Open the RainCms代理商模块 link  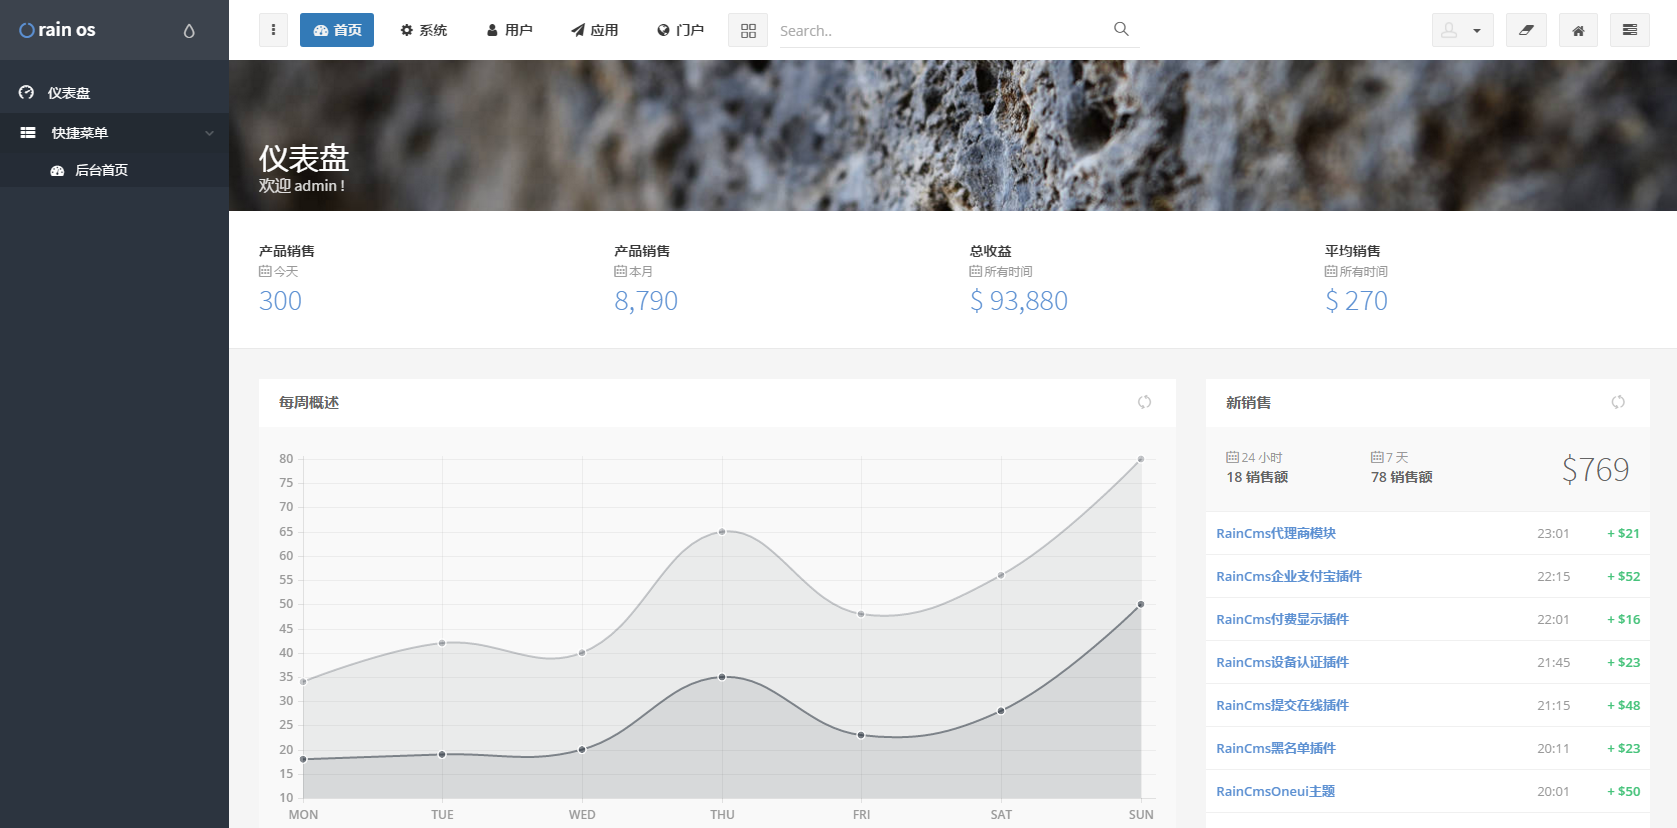(x=1275, y=533)
